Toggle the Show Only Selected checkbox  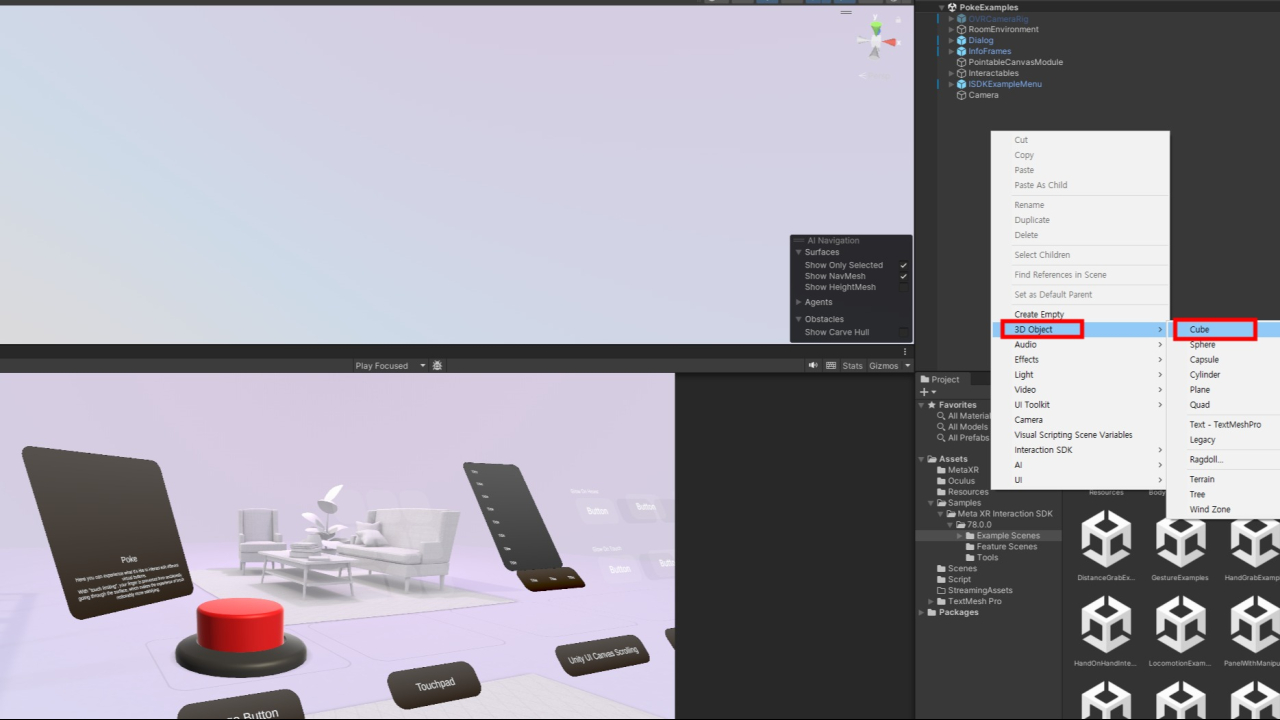(x=903, y=266)
